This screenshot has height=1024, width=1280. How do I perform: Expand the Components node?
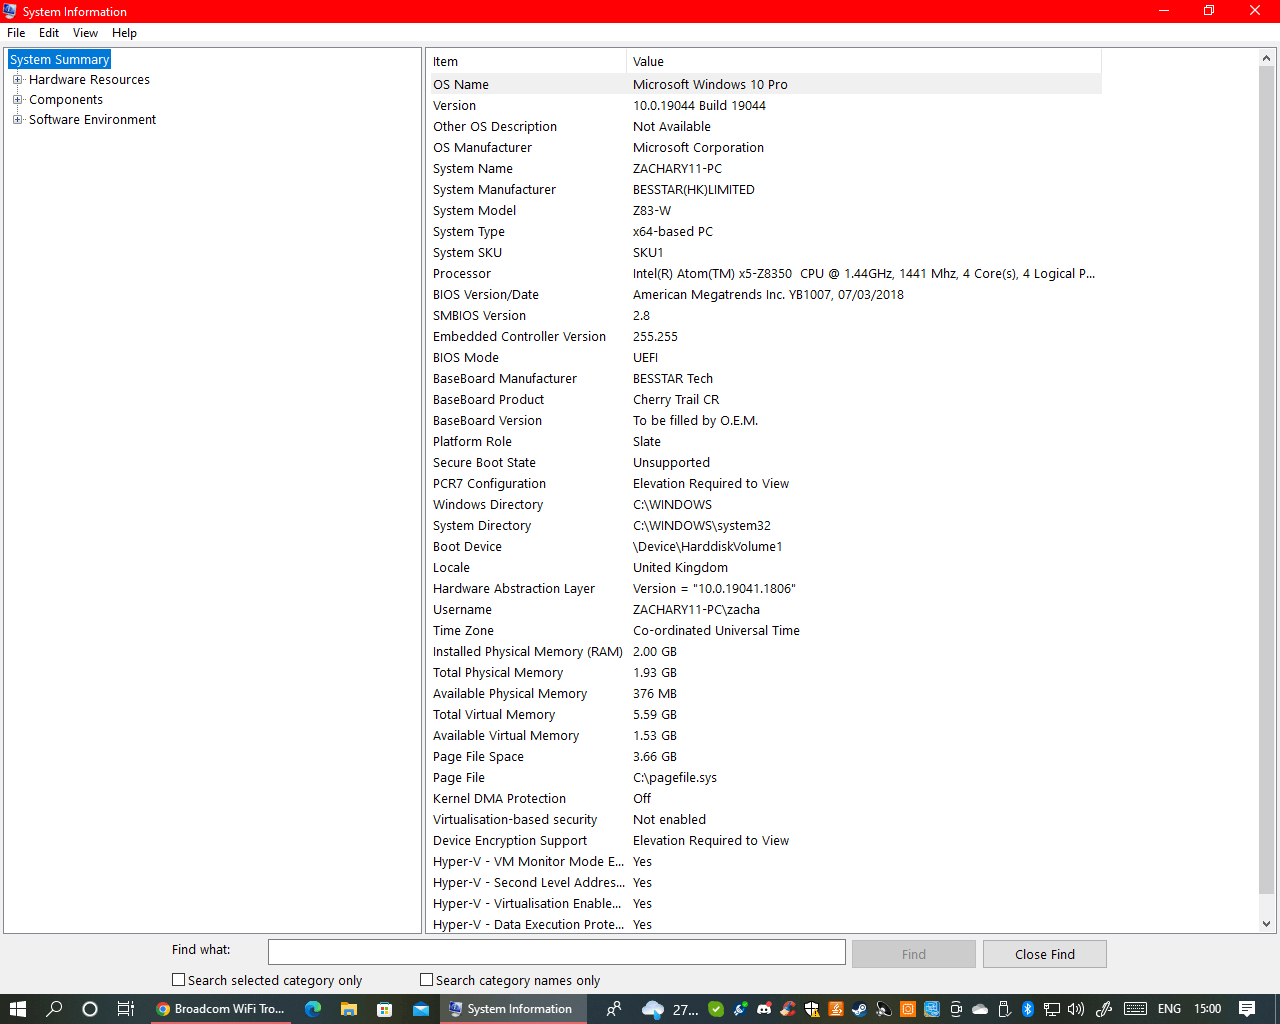(x=17, y=99)
